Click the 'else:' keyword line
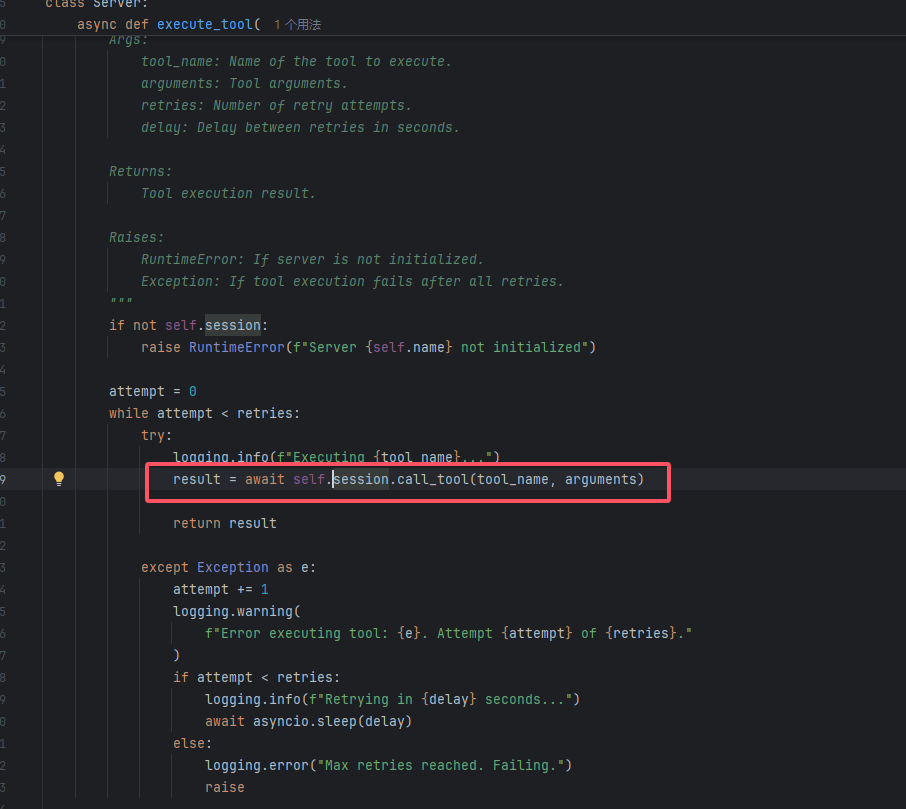Screen dimensions: 906x809 [x=192, y=743]
